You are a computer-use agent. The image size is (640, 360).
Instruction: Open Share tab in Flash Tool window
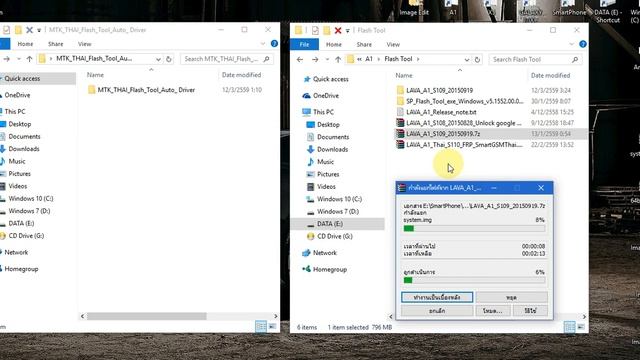[x=364, y=44]
